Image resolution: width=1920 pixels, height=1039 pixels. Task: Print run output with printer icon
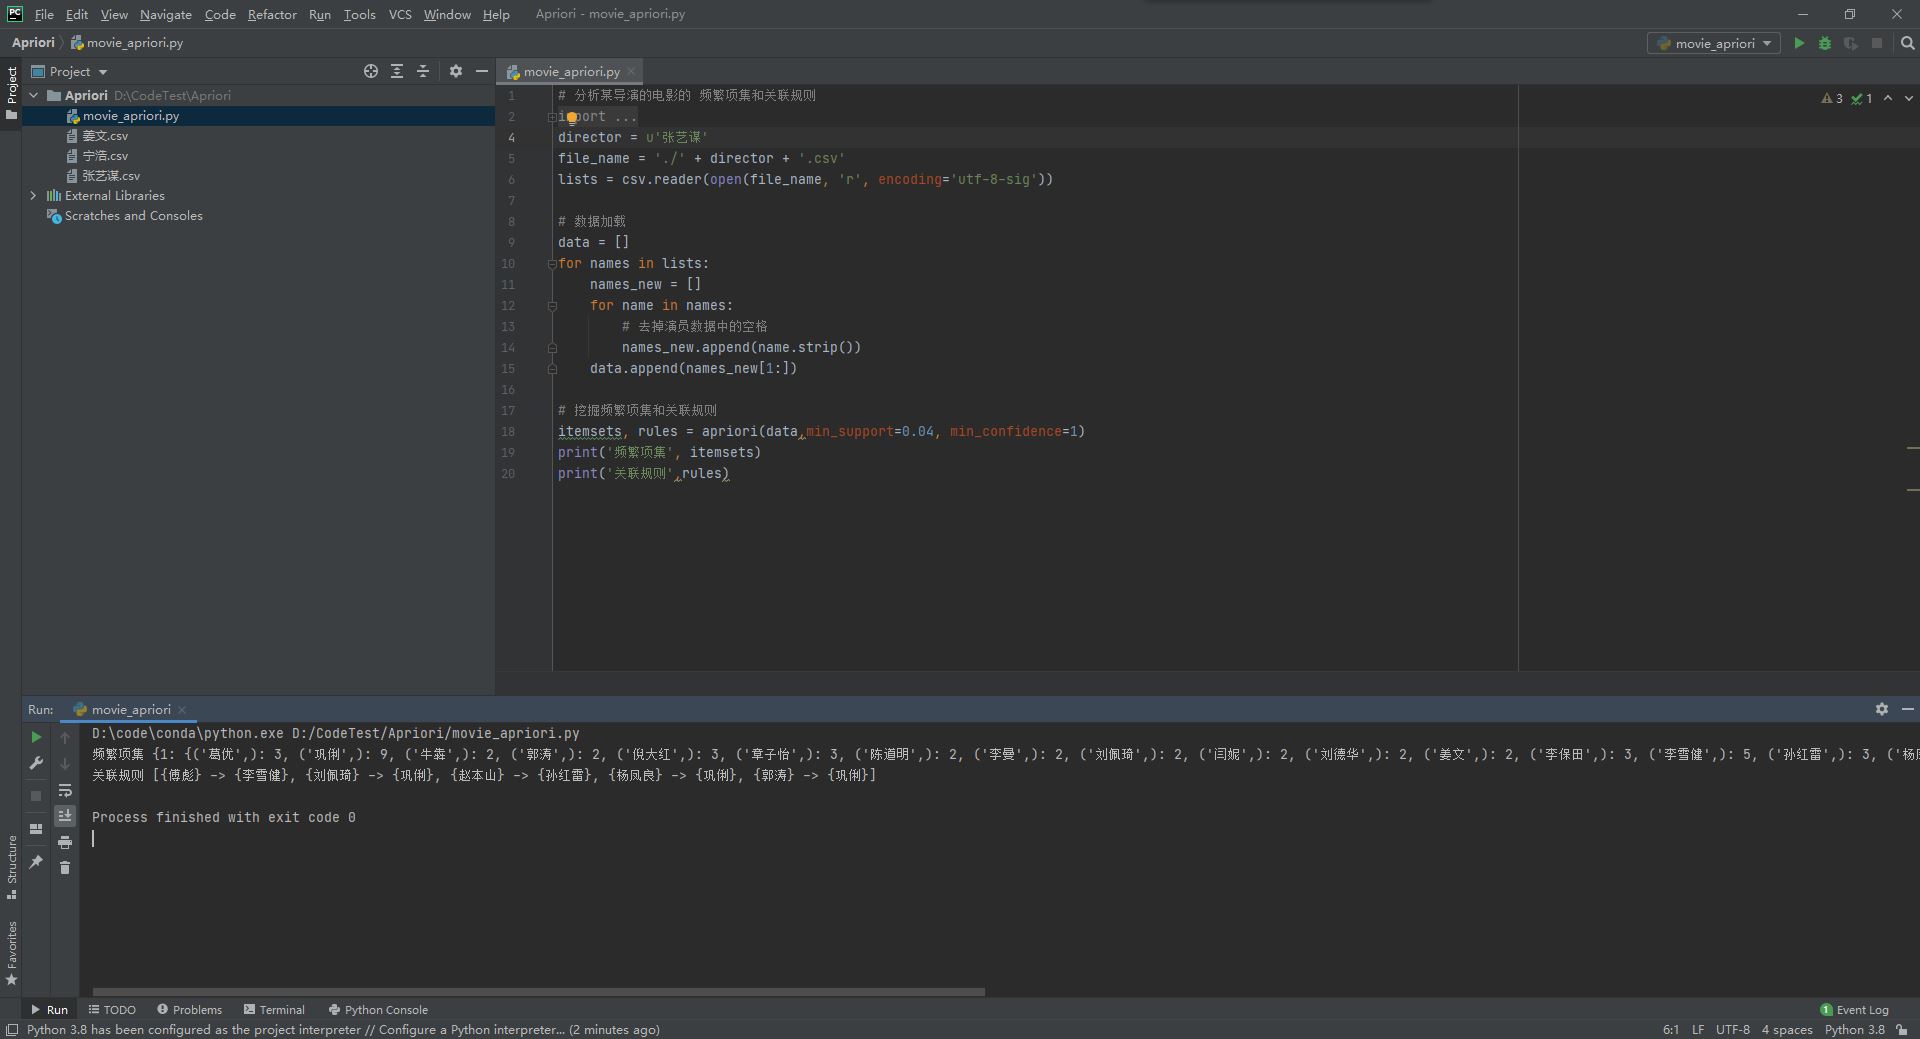(65, 842)
